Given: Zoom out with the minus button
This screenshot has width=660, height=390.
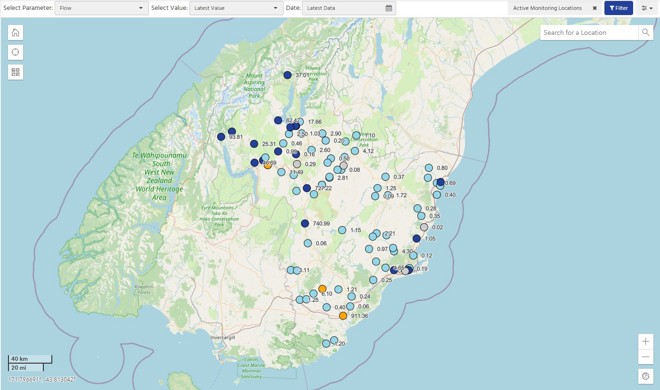Looking at the screenshot, I should [x=645, y=357].
